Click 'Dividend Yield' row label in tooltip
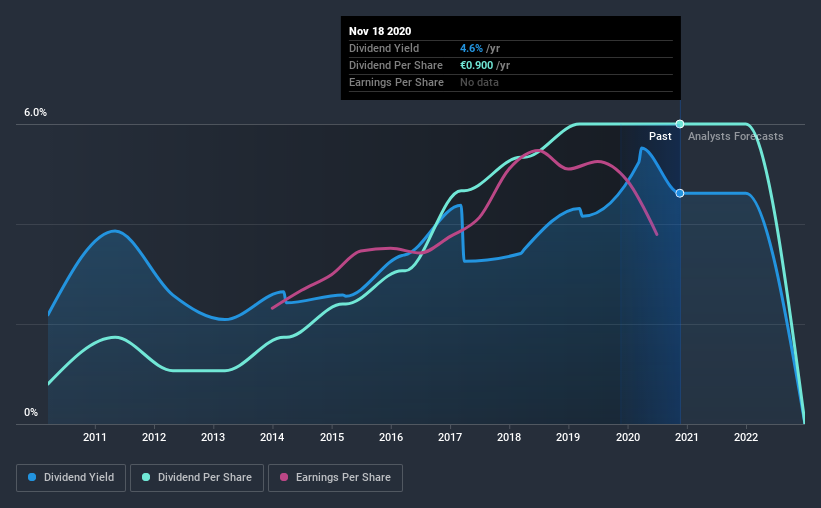 [x=384, y=48]
